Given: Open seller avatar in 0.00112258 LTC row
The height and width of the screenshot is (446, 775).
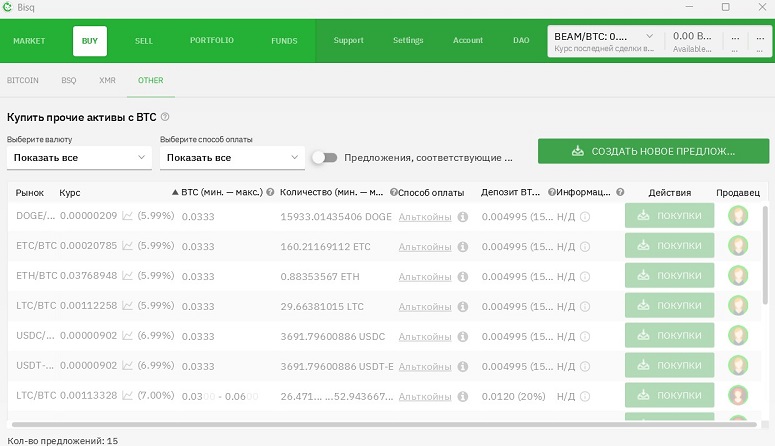Looking at the screenshot, I should 738,306.
